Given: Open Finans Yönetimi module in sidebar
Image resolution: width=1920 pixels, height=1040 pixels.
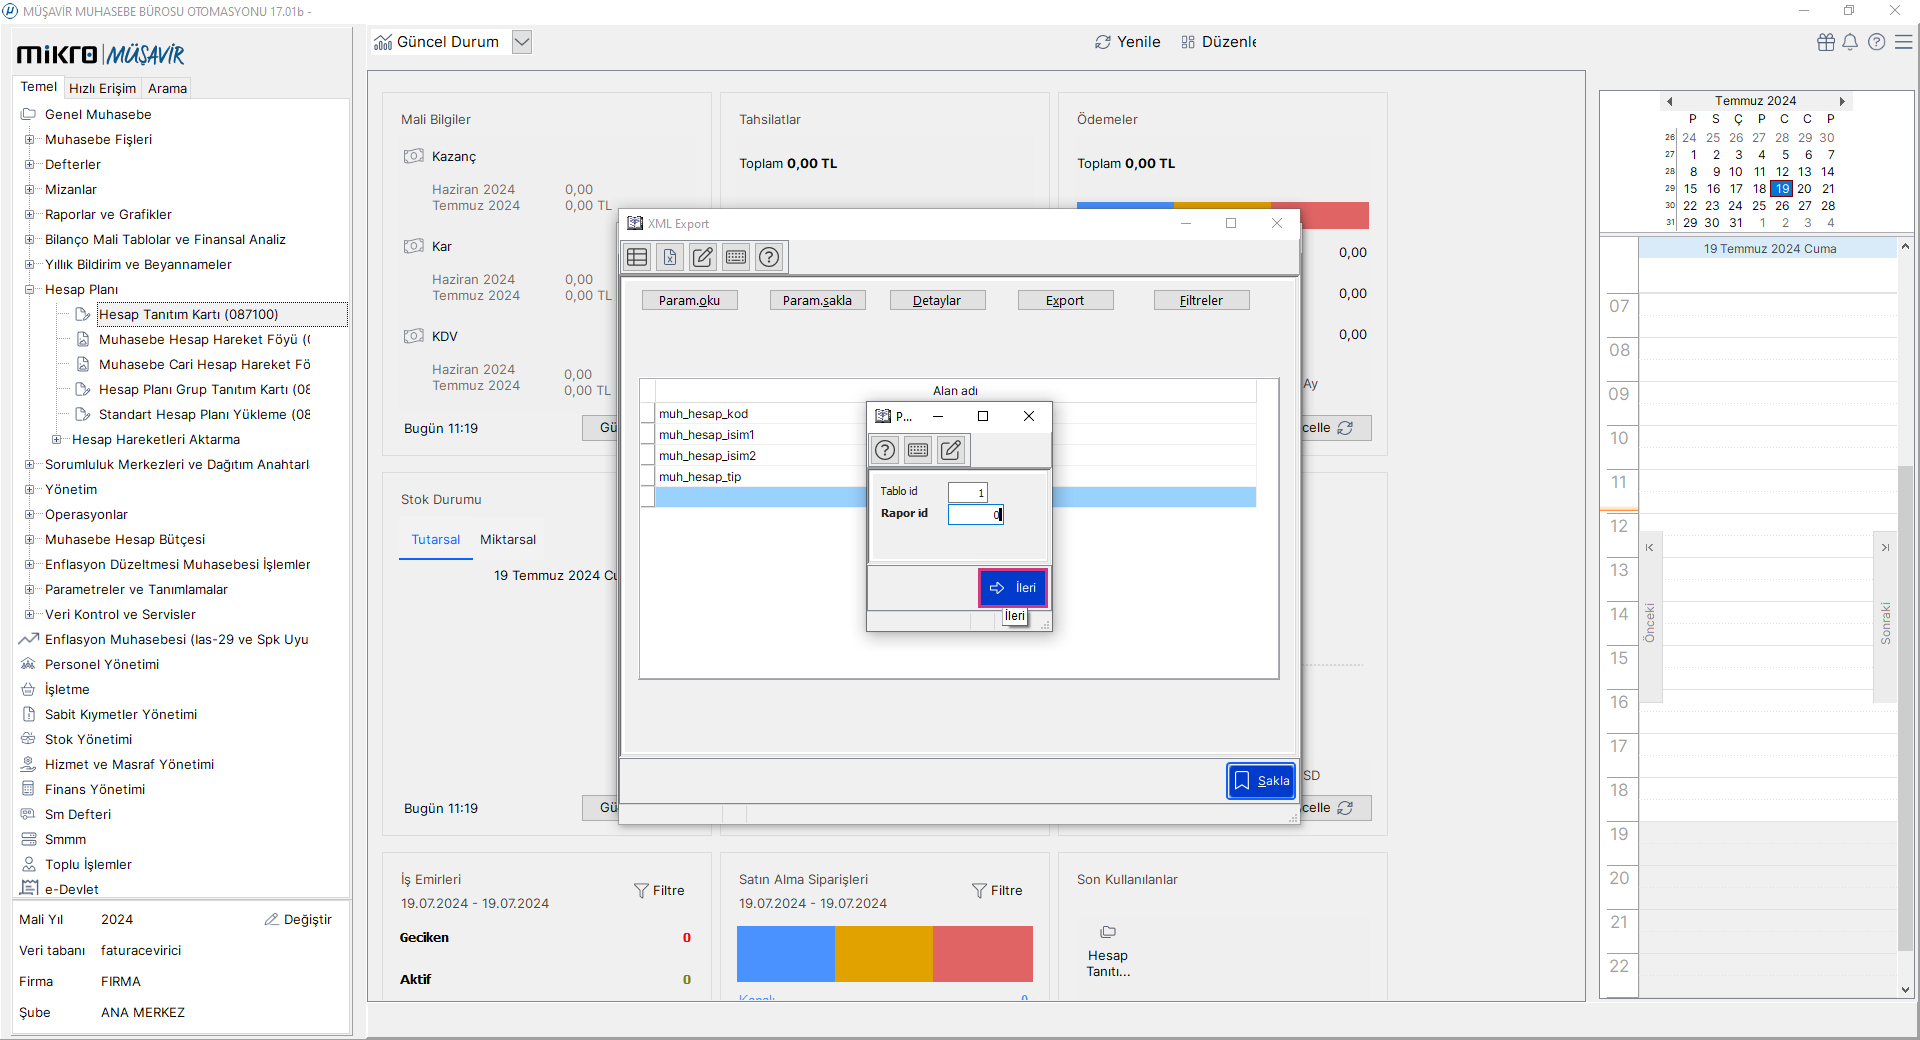Looking at the screenshot, I should tap(95, 789).
